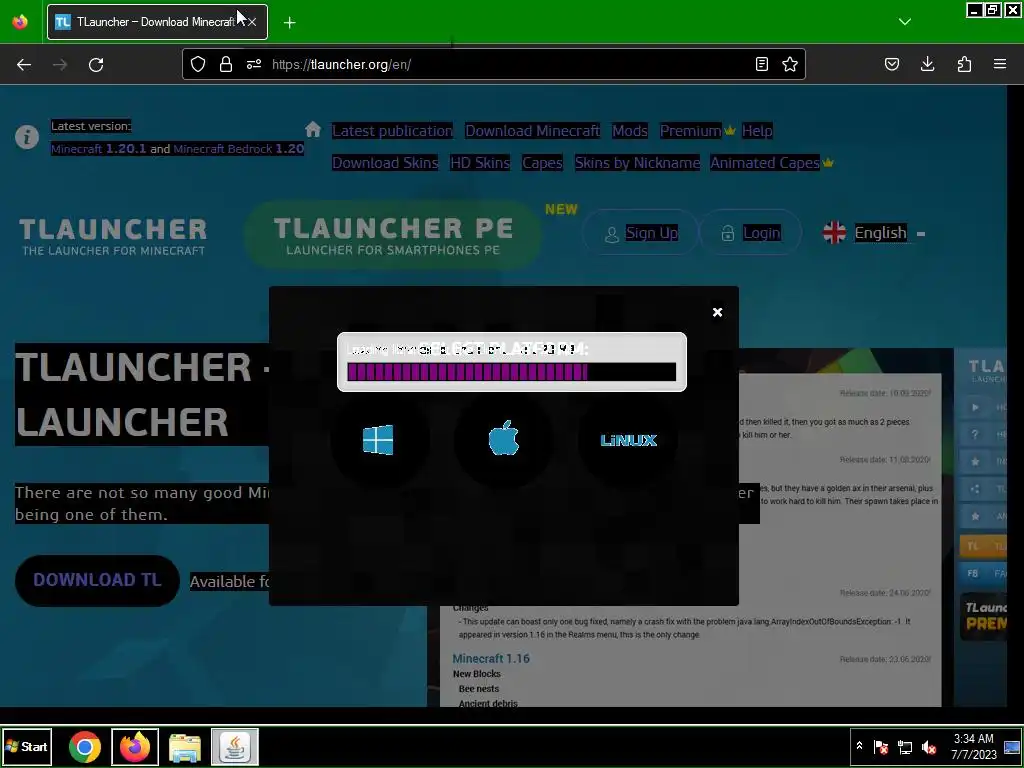Image resolution: width=1024 pixels, height=768 pixels.
Task: Open the Action Center flag tray icon
Action: coord(881,747)
